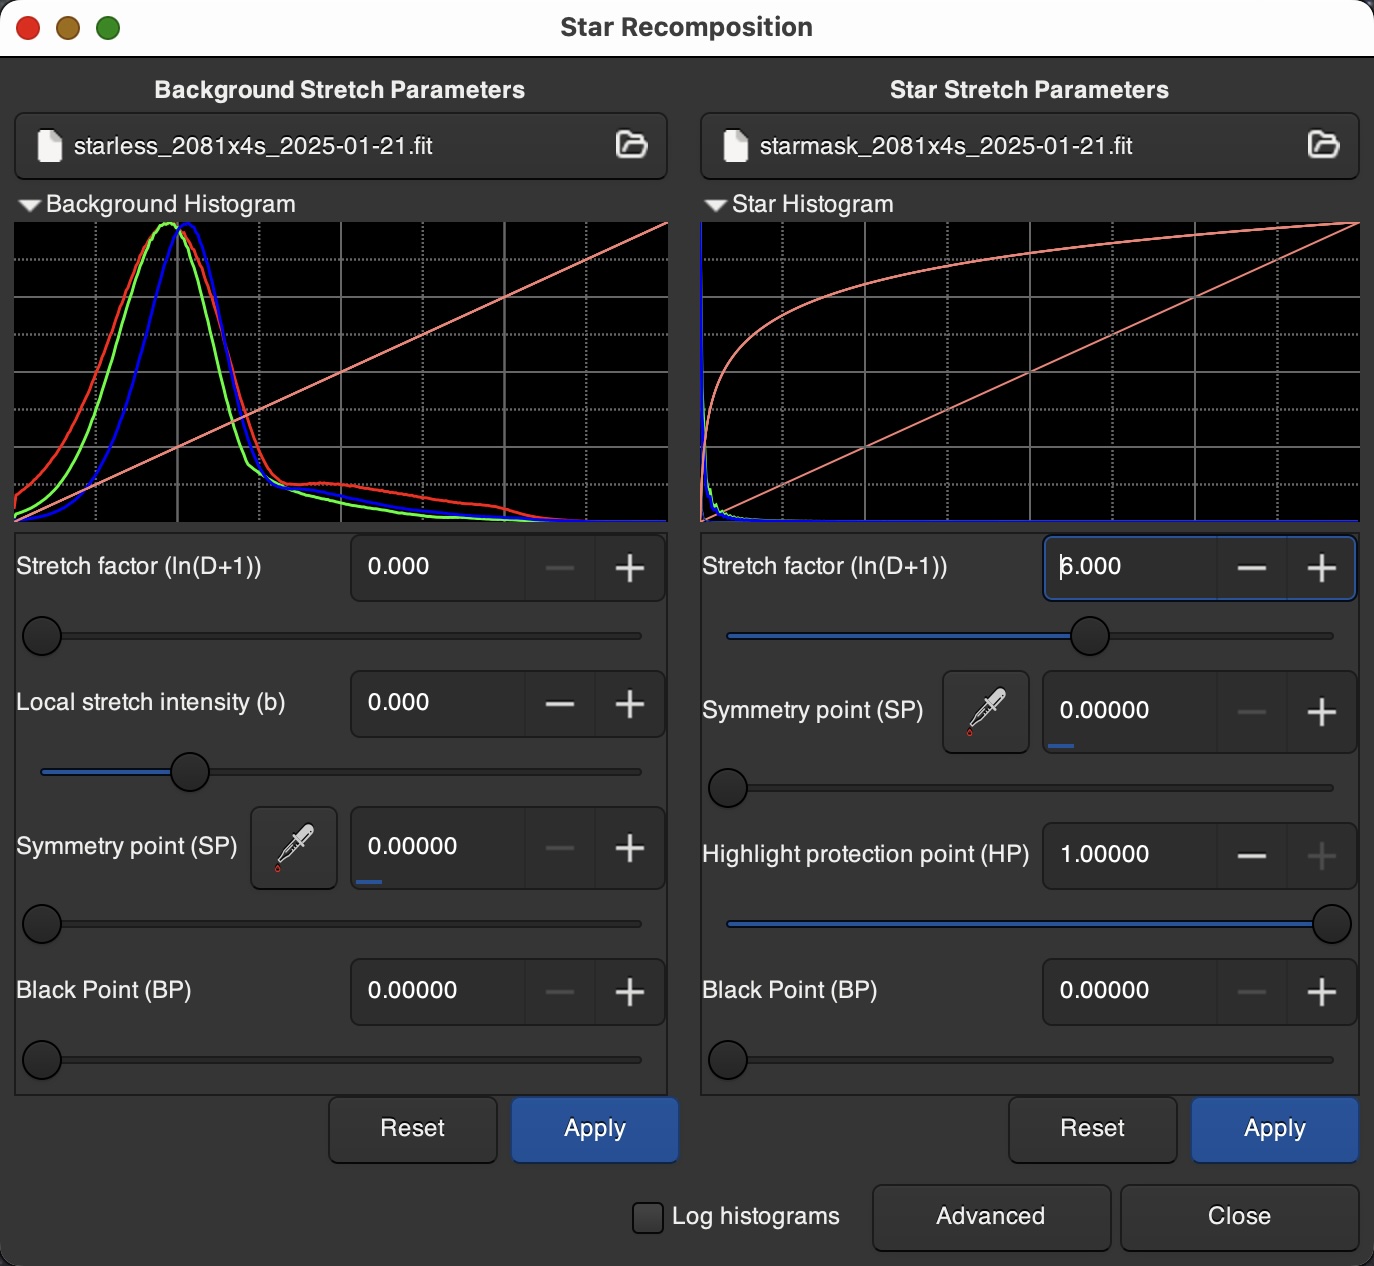
Task: Click the Local stretch intensity (b) label
Action: point(151,703)
